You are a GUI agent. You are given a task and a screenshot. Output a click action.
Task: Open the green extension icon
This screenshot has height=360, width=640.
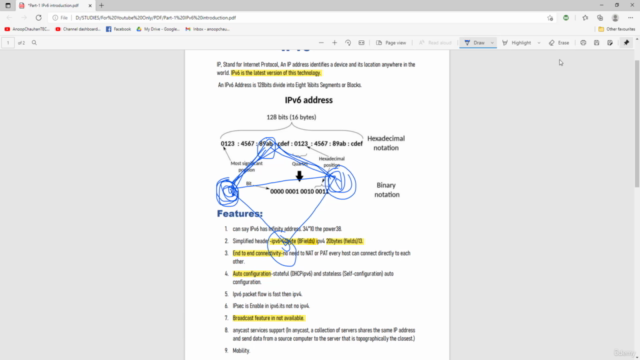566,18
